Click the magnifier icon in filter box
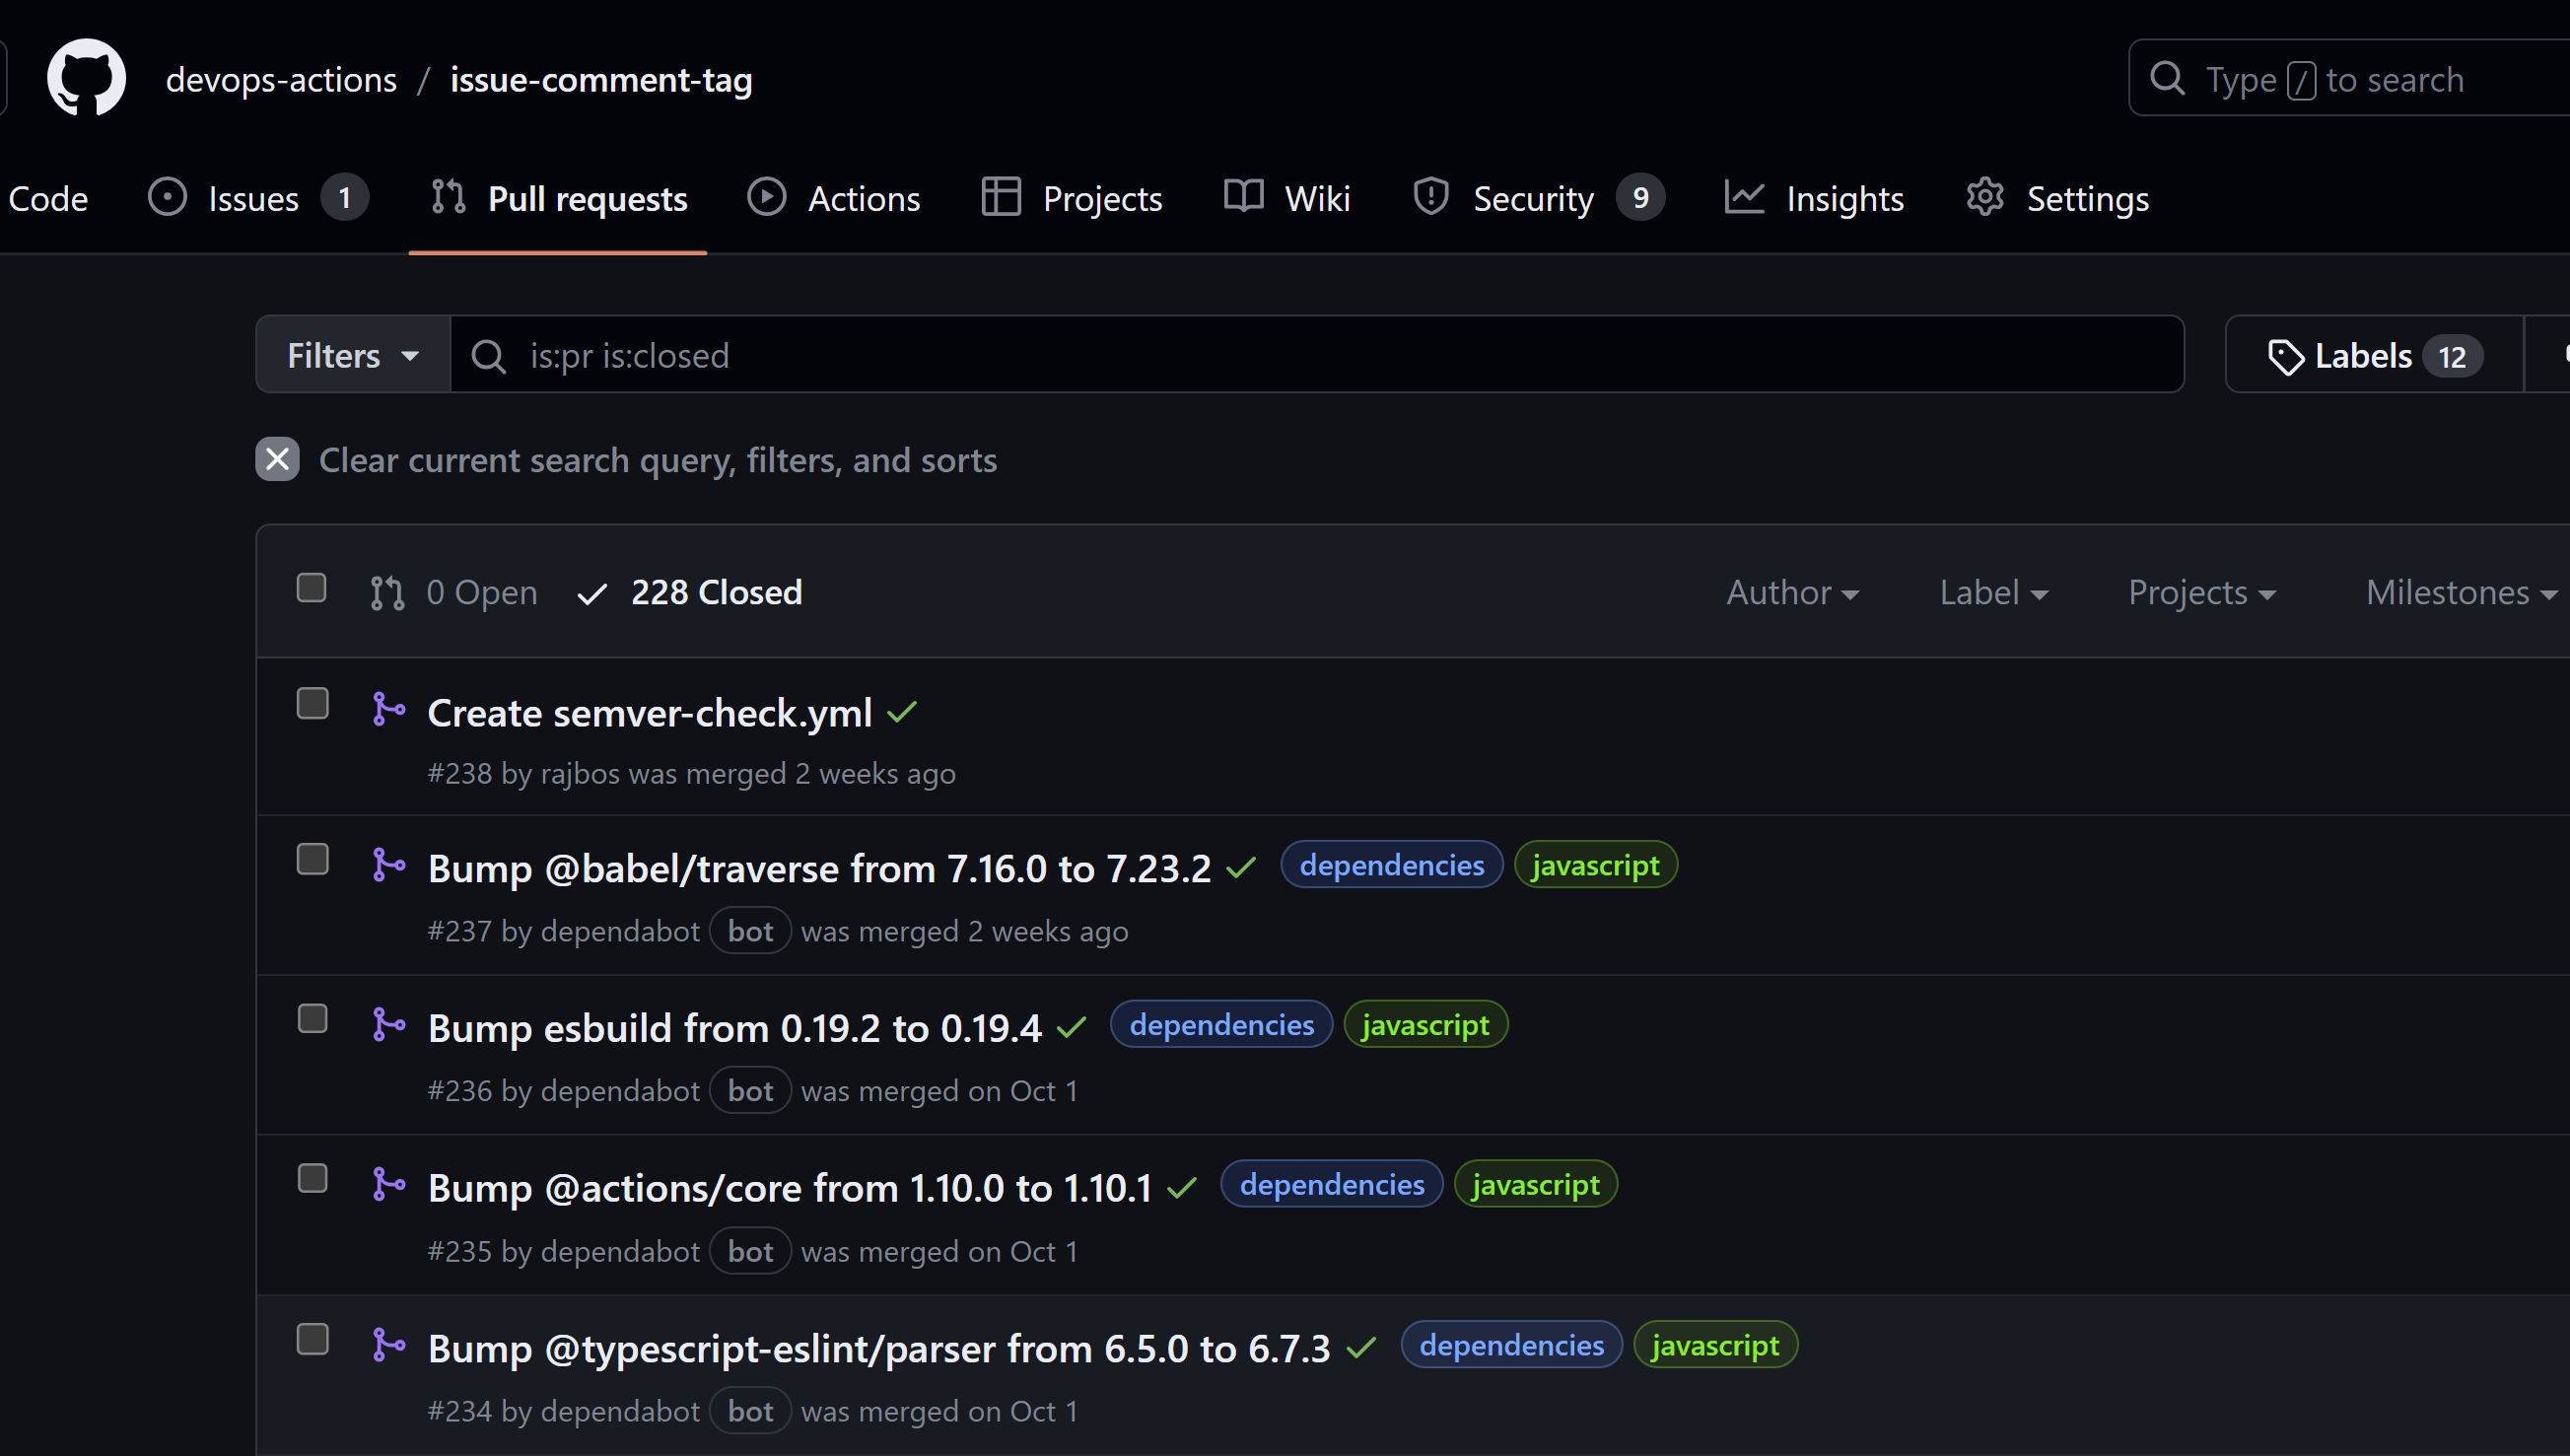The width and height of the screenshot is (2570, 1456). tap(489, 356)
